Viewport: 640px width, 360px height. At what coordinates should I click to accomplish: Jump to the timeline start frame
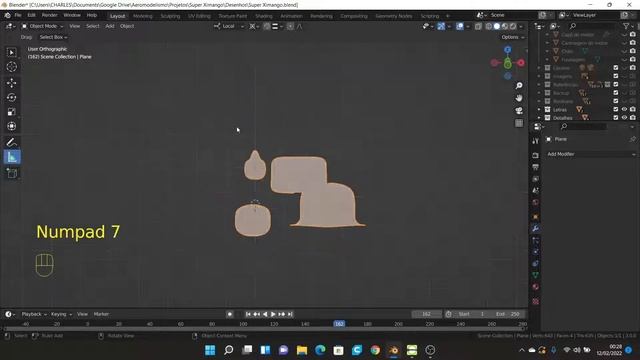[248, 314]
